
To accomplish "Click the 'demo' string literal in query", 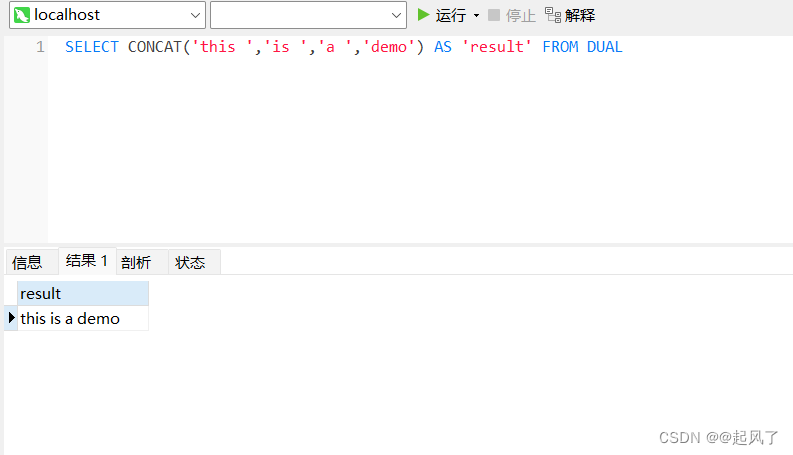I will (x=389, y=47).
